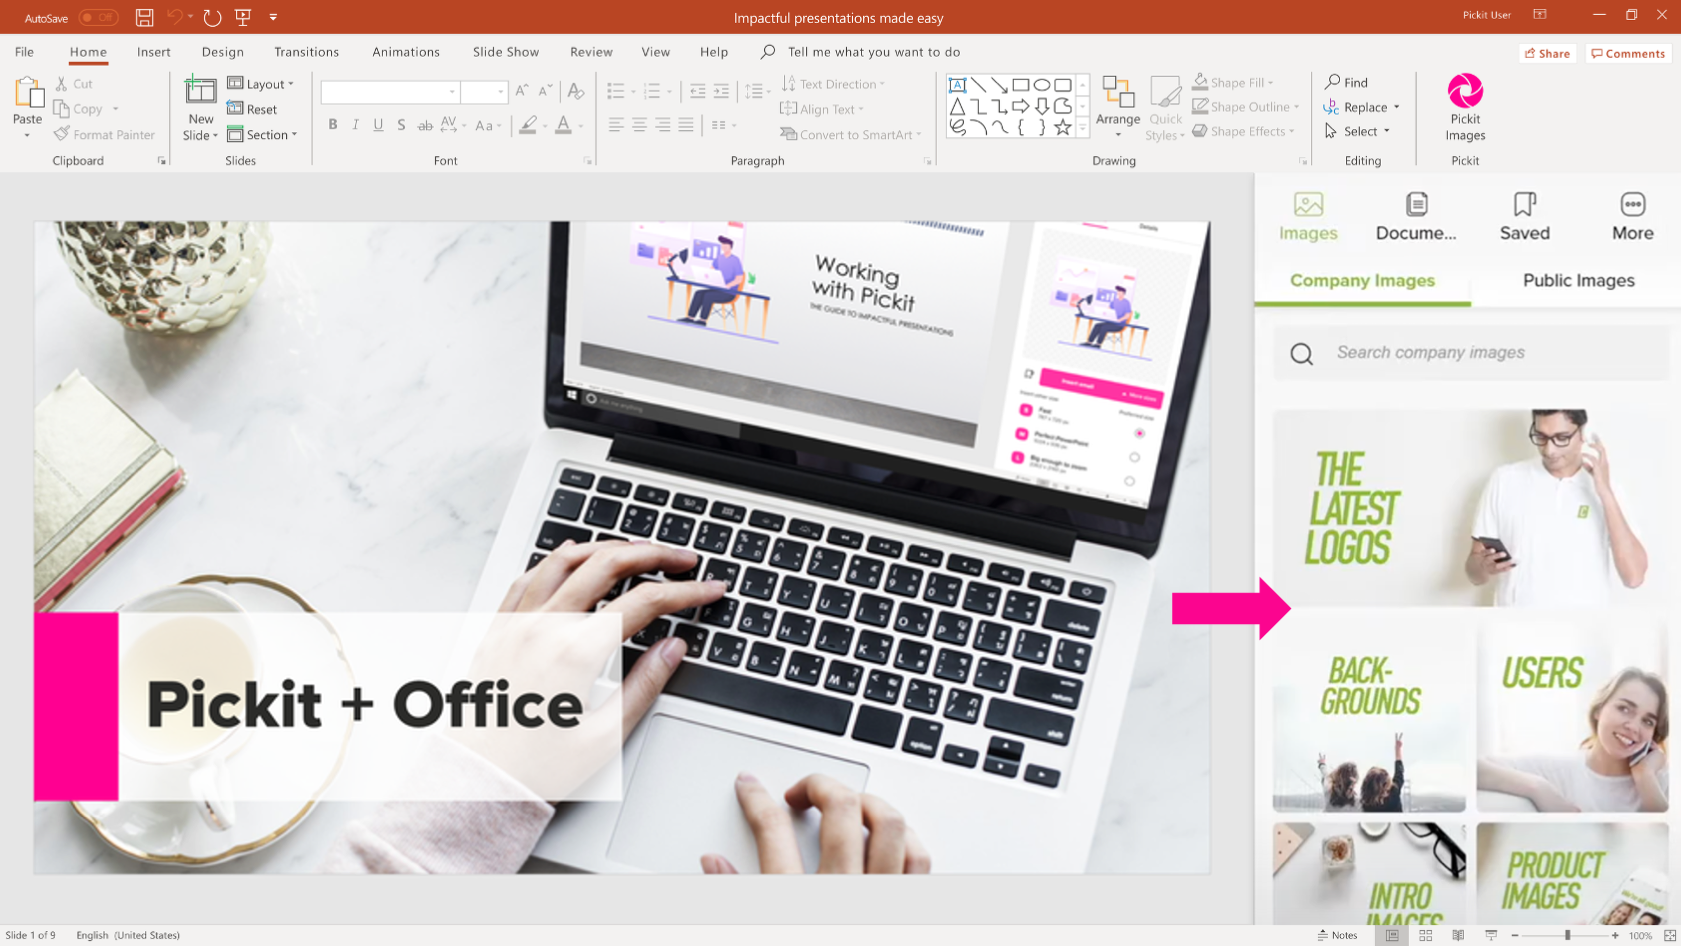The width and height of the screenshot is (1681, 946).
Task: Click the Cut scissors command
Action: point(74,84)
